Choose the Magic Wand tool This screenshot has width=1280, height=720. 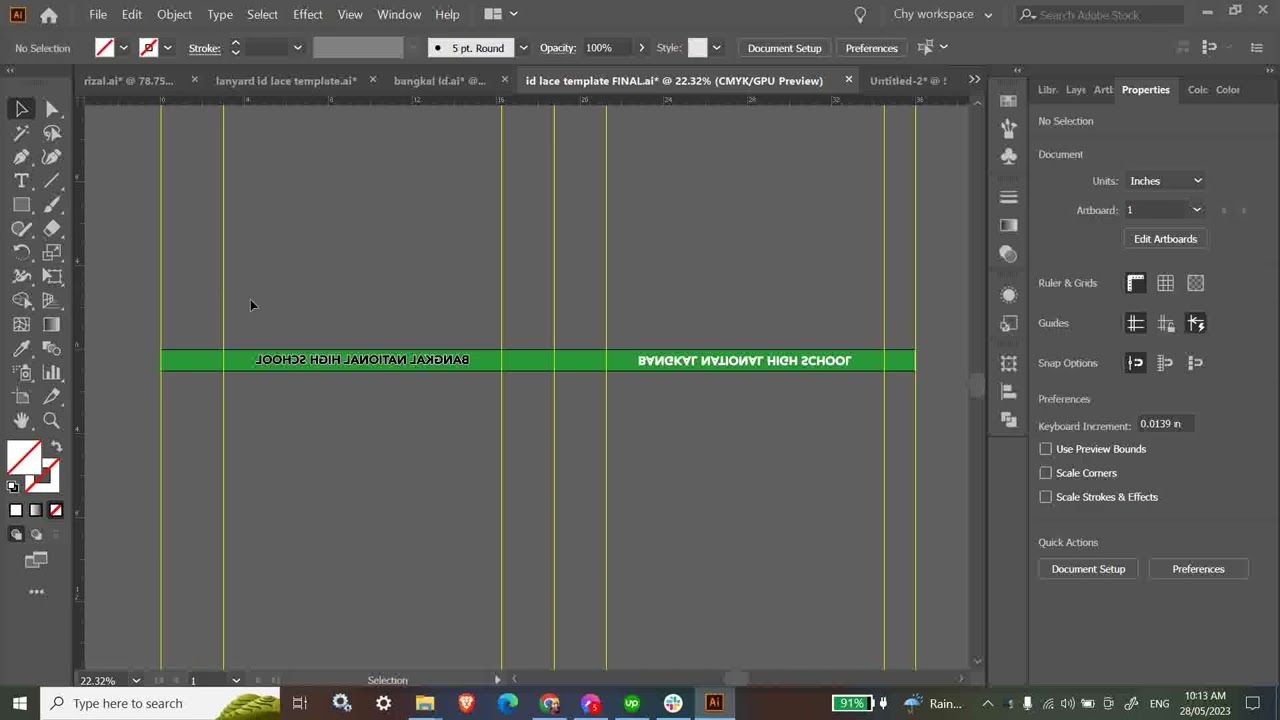tap(21, 133)
